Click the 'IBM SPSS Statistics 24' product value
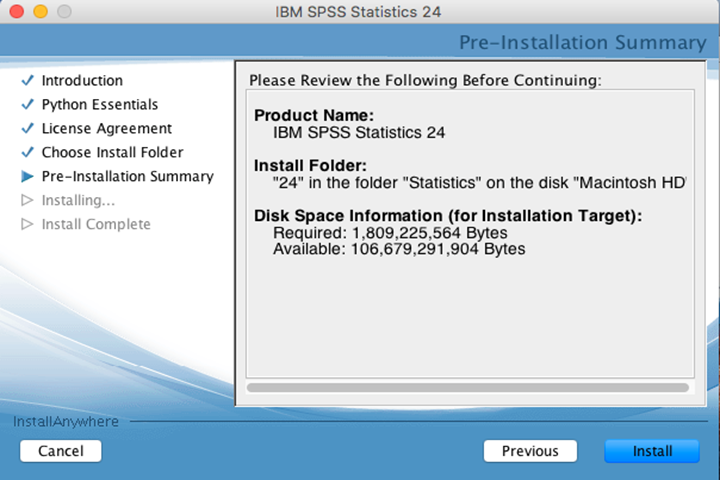The width and height of the screenshot is (720, 480). pos(359,133)
